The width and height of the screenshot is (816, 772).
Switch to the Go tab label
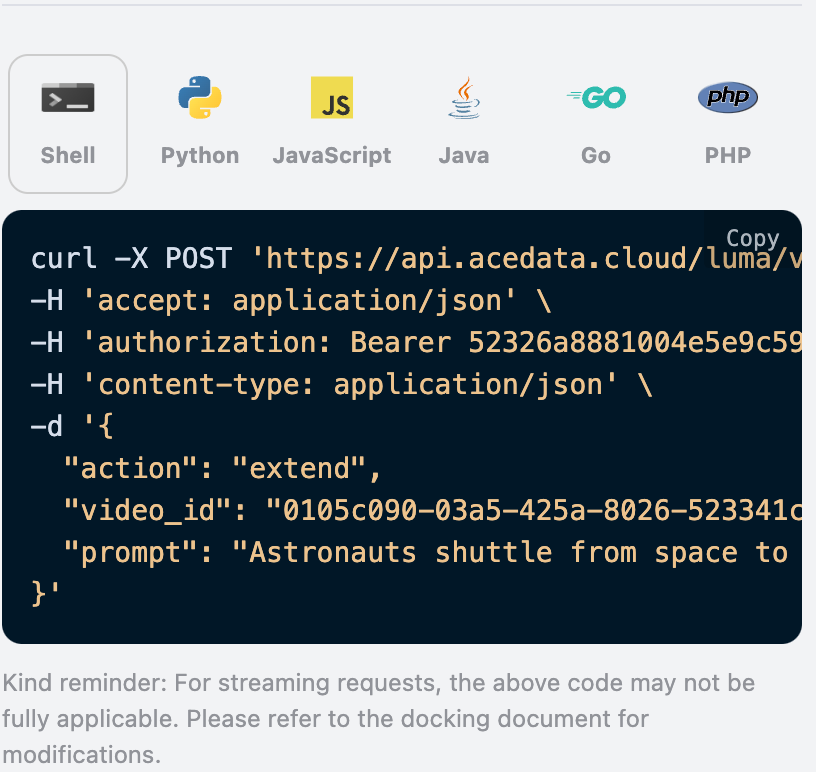(596, 155)
